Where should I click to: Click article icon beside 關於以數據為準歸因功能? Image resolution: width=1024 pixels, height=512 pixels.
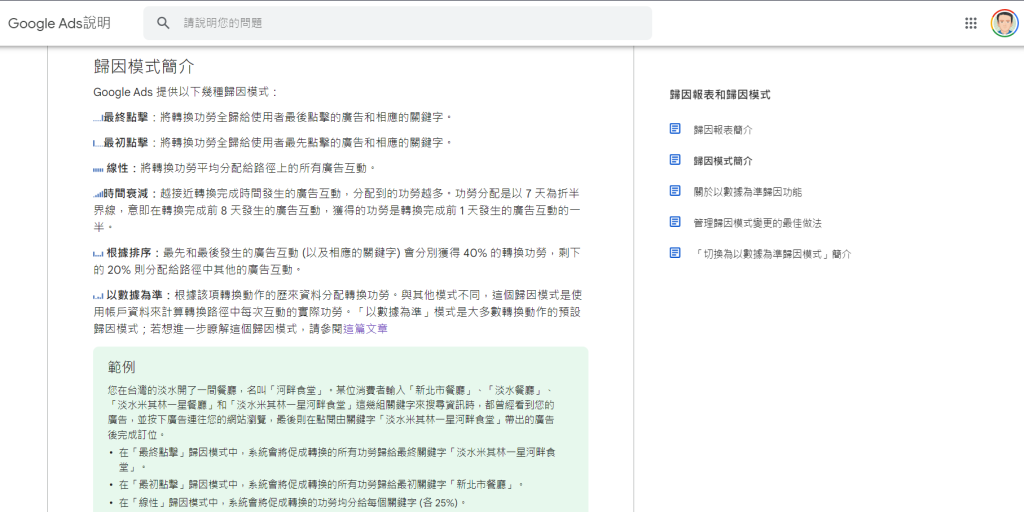coord(675,191)
